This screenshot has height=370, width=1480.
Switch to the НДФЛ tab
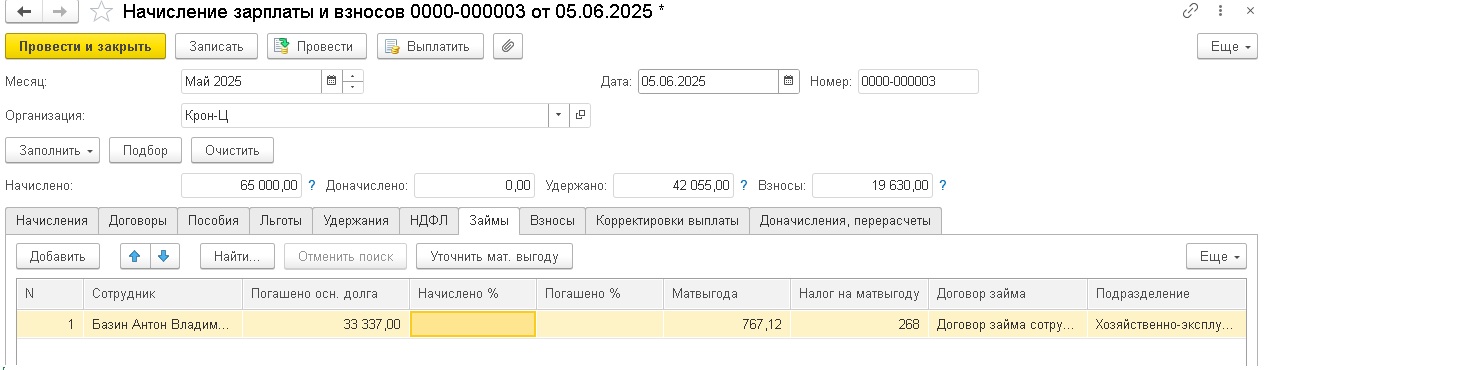(x=429, y=220)
